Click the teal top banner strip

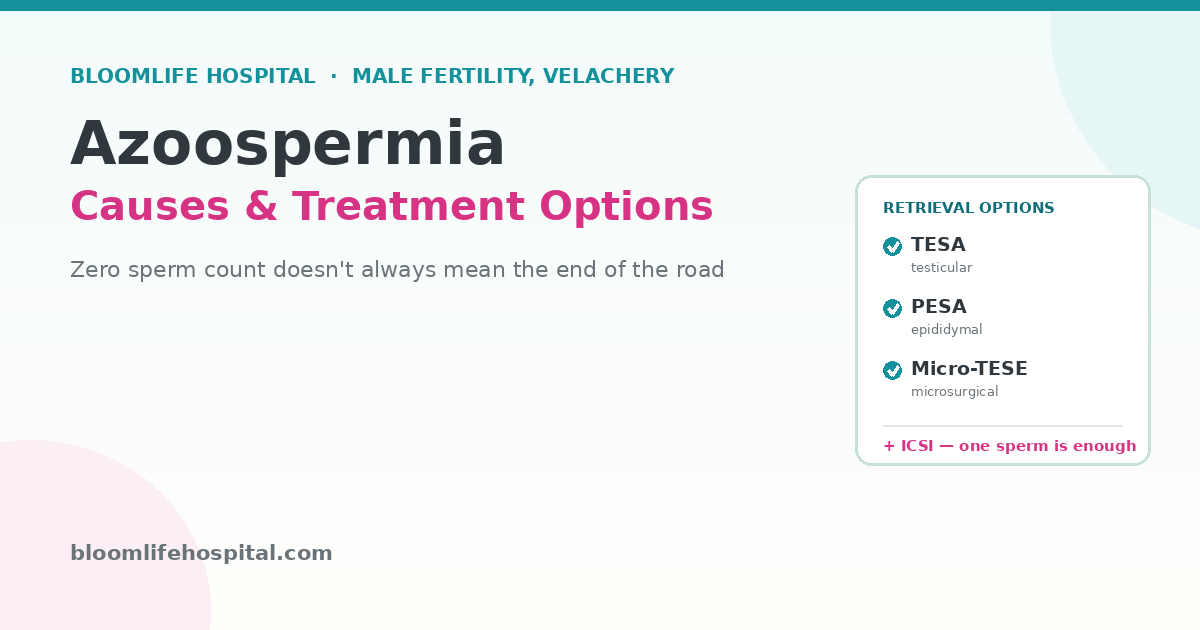[600, 5]
